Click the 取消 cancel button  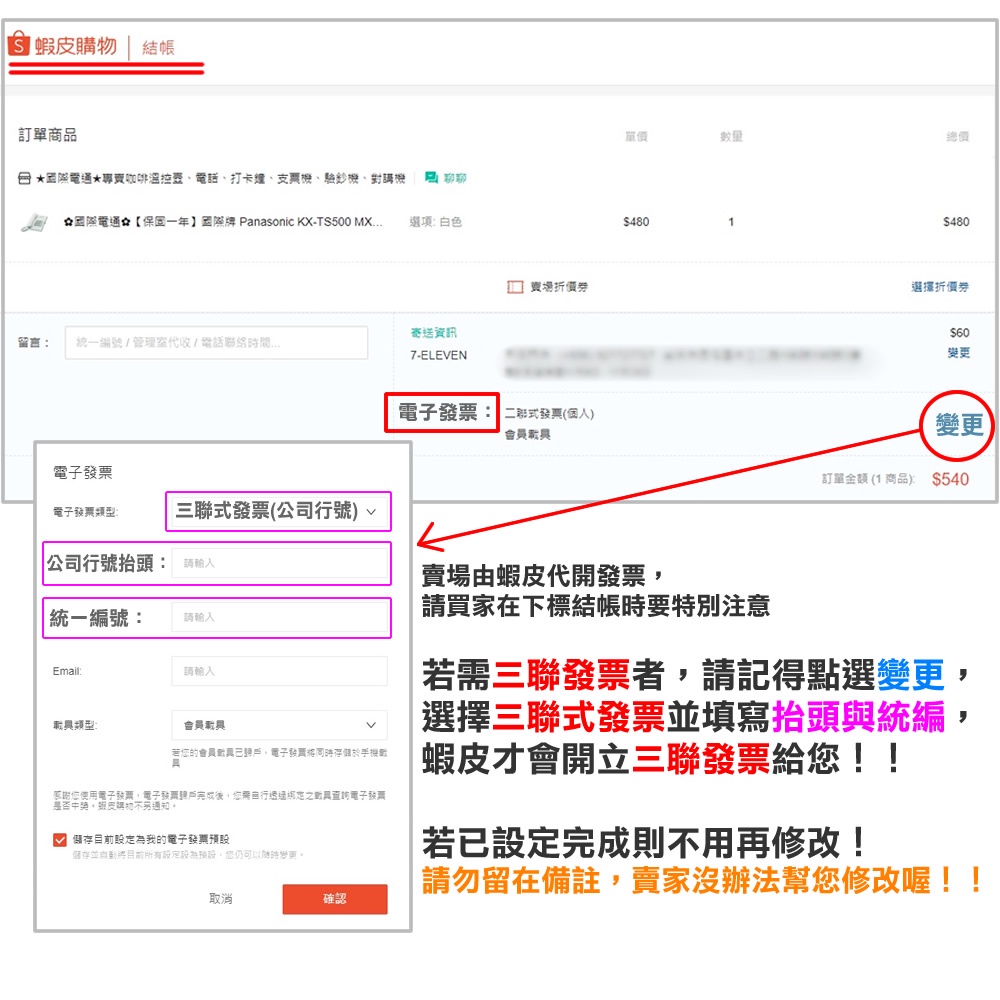tap(221, 899)
